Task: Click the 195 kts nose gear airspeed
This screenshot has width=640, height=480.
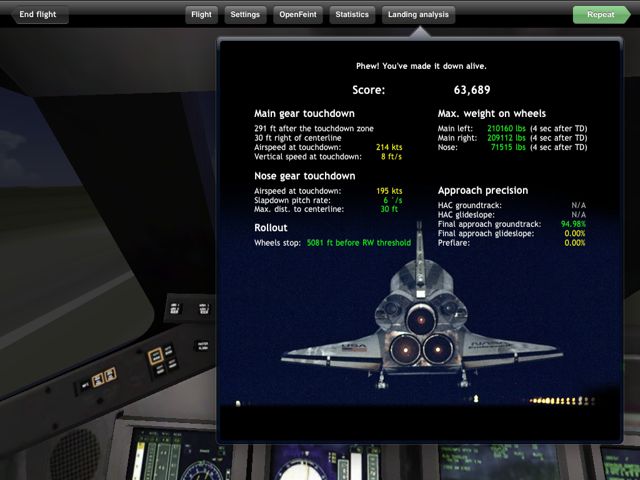Action: (x=389, y=191)
